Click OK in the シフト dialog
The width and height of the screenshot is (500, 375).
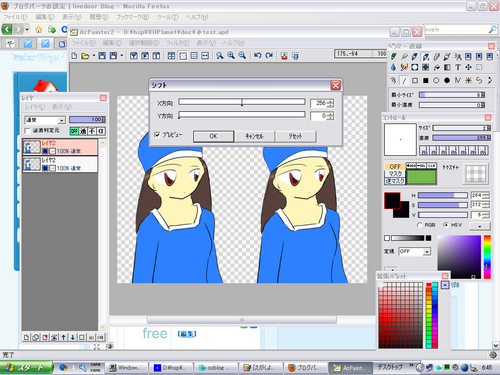point(213,136)
